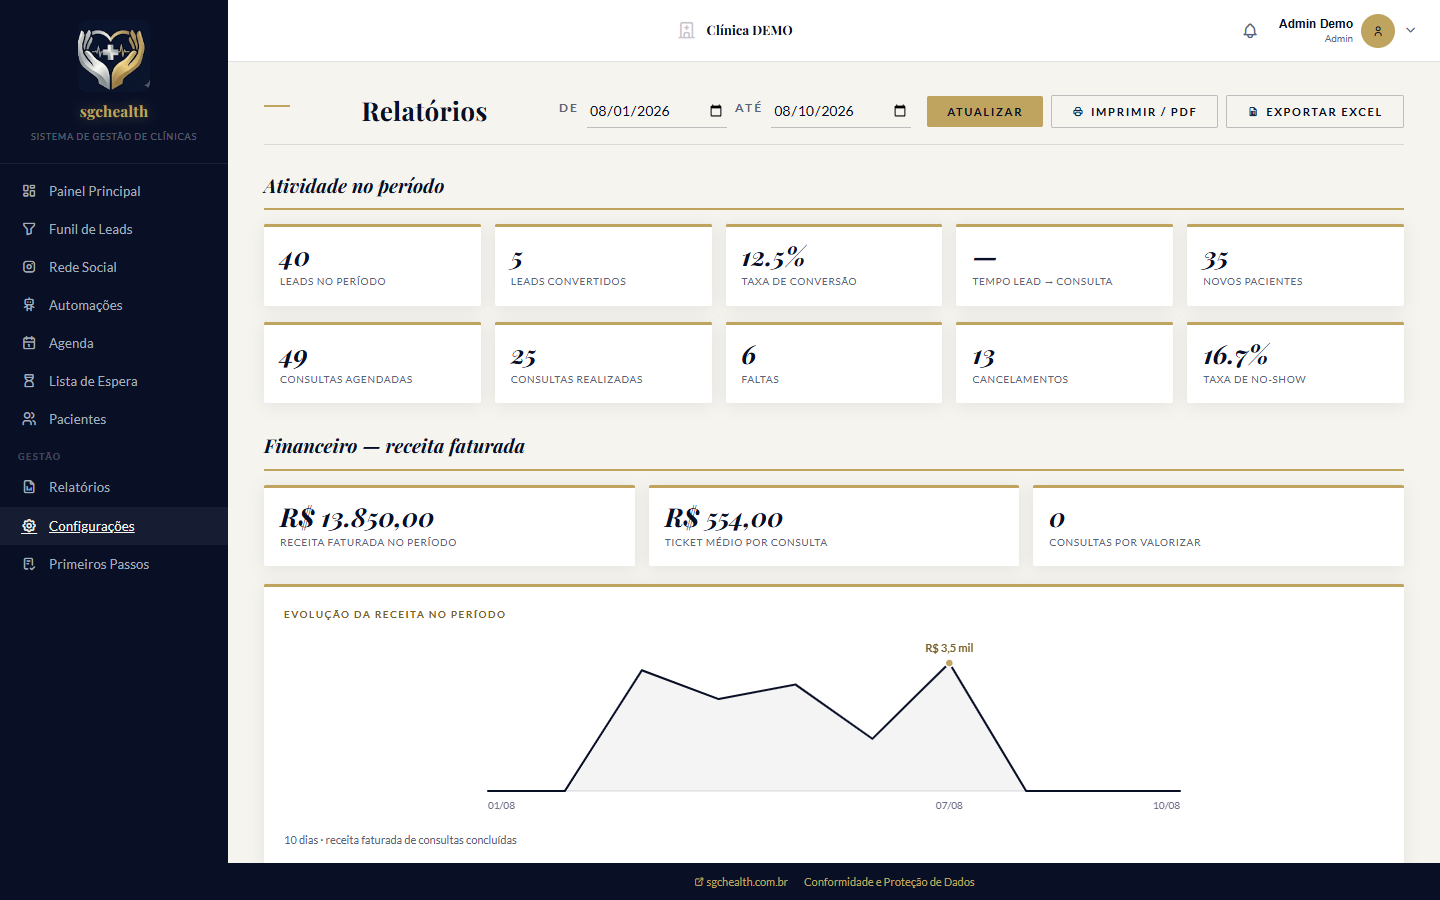Screen dimensions: 1440x900
Task: Click the Leads Convertidos card
Action: coord(603,265)
